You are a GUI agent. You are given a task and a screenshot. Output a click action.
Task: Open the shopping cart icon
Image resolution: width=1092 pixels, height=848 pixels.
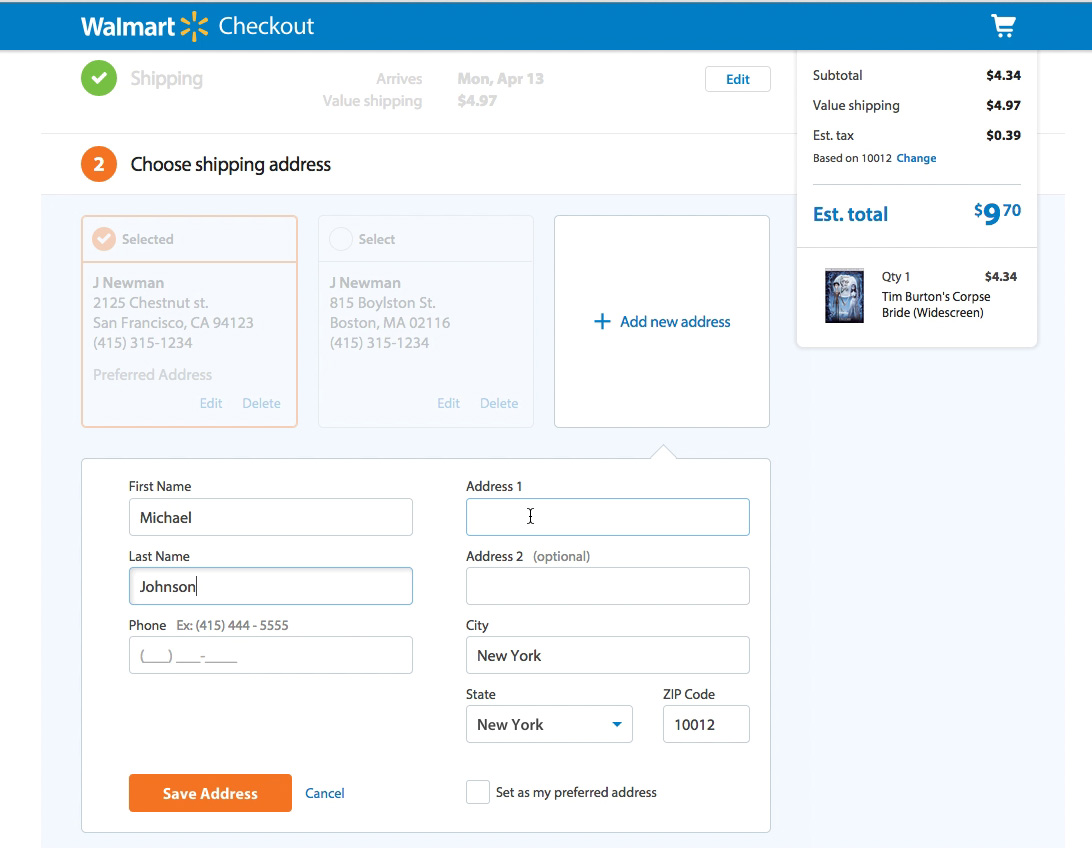pos(1003,25)
